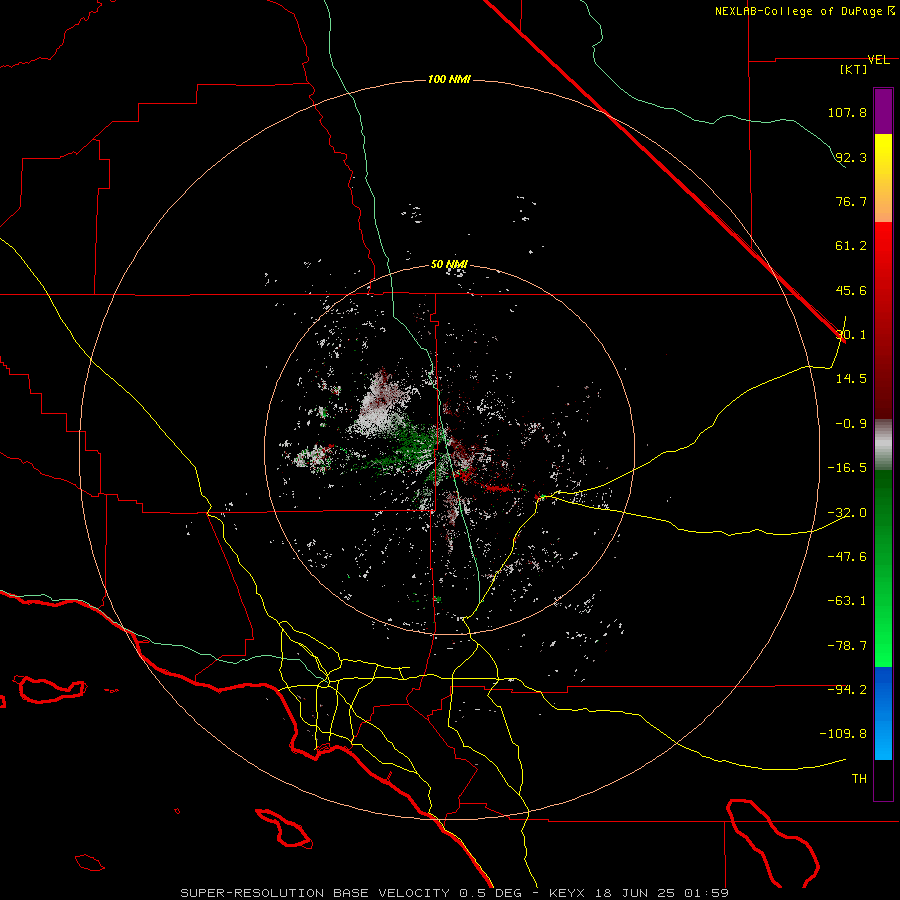Pick the blue segment of the color scale

pos(883,713)
